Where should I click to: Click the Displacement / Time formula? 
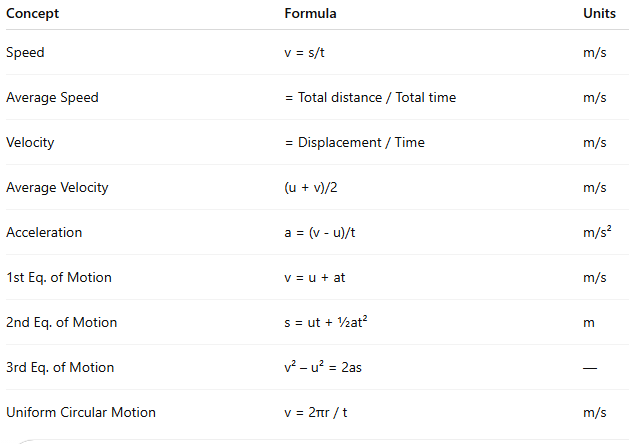[354, 142]
